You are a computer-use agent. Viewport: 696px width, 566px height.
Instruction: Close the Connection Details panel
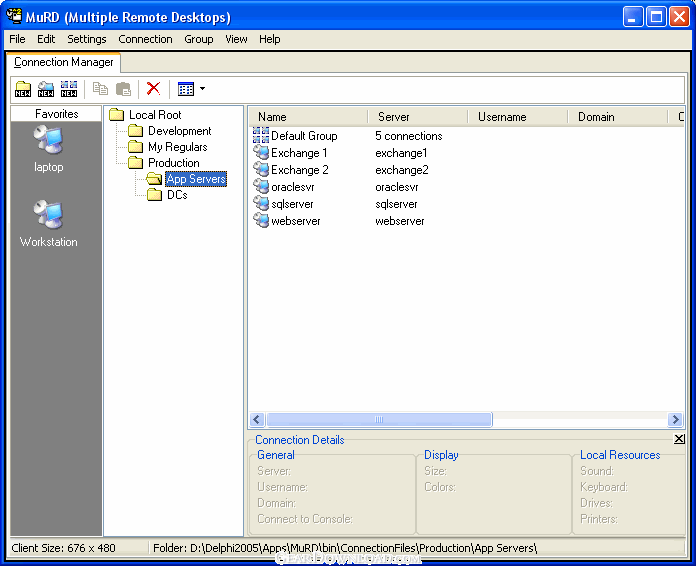coord(679,439)
